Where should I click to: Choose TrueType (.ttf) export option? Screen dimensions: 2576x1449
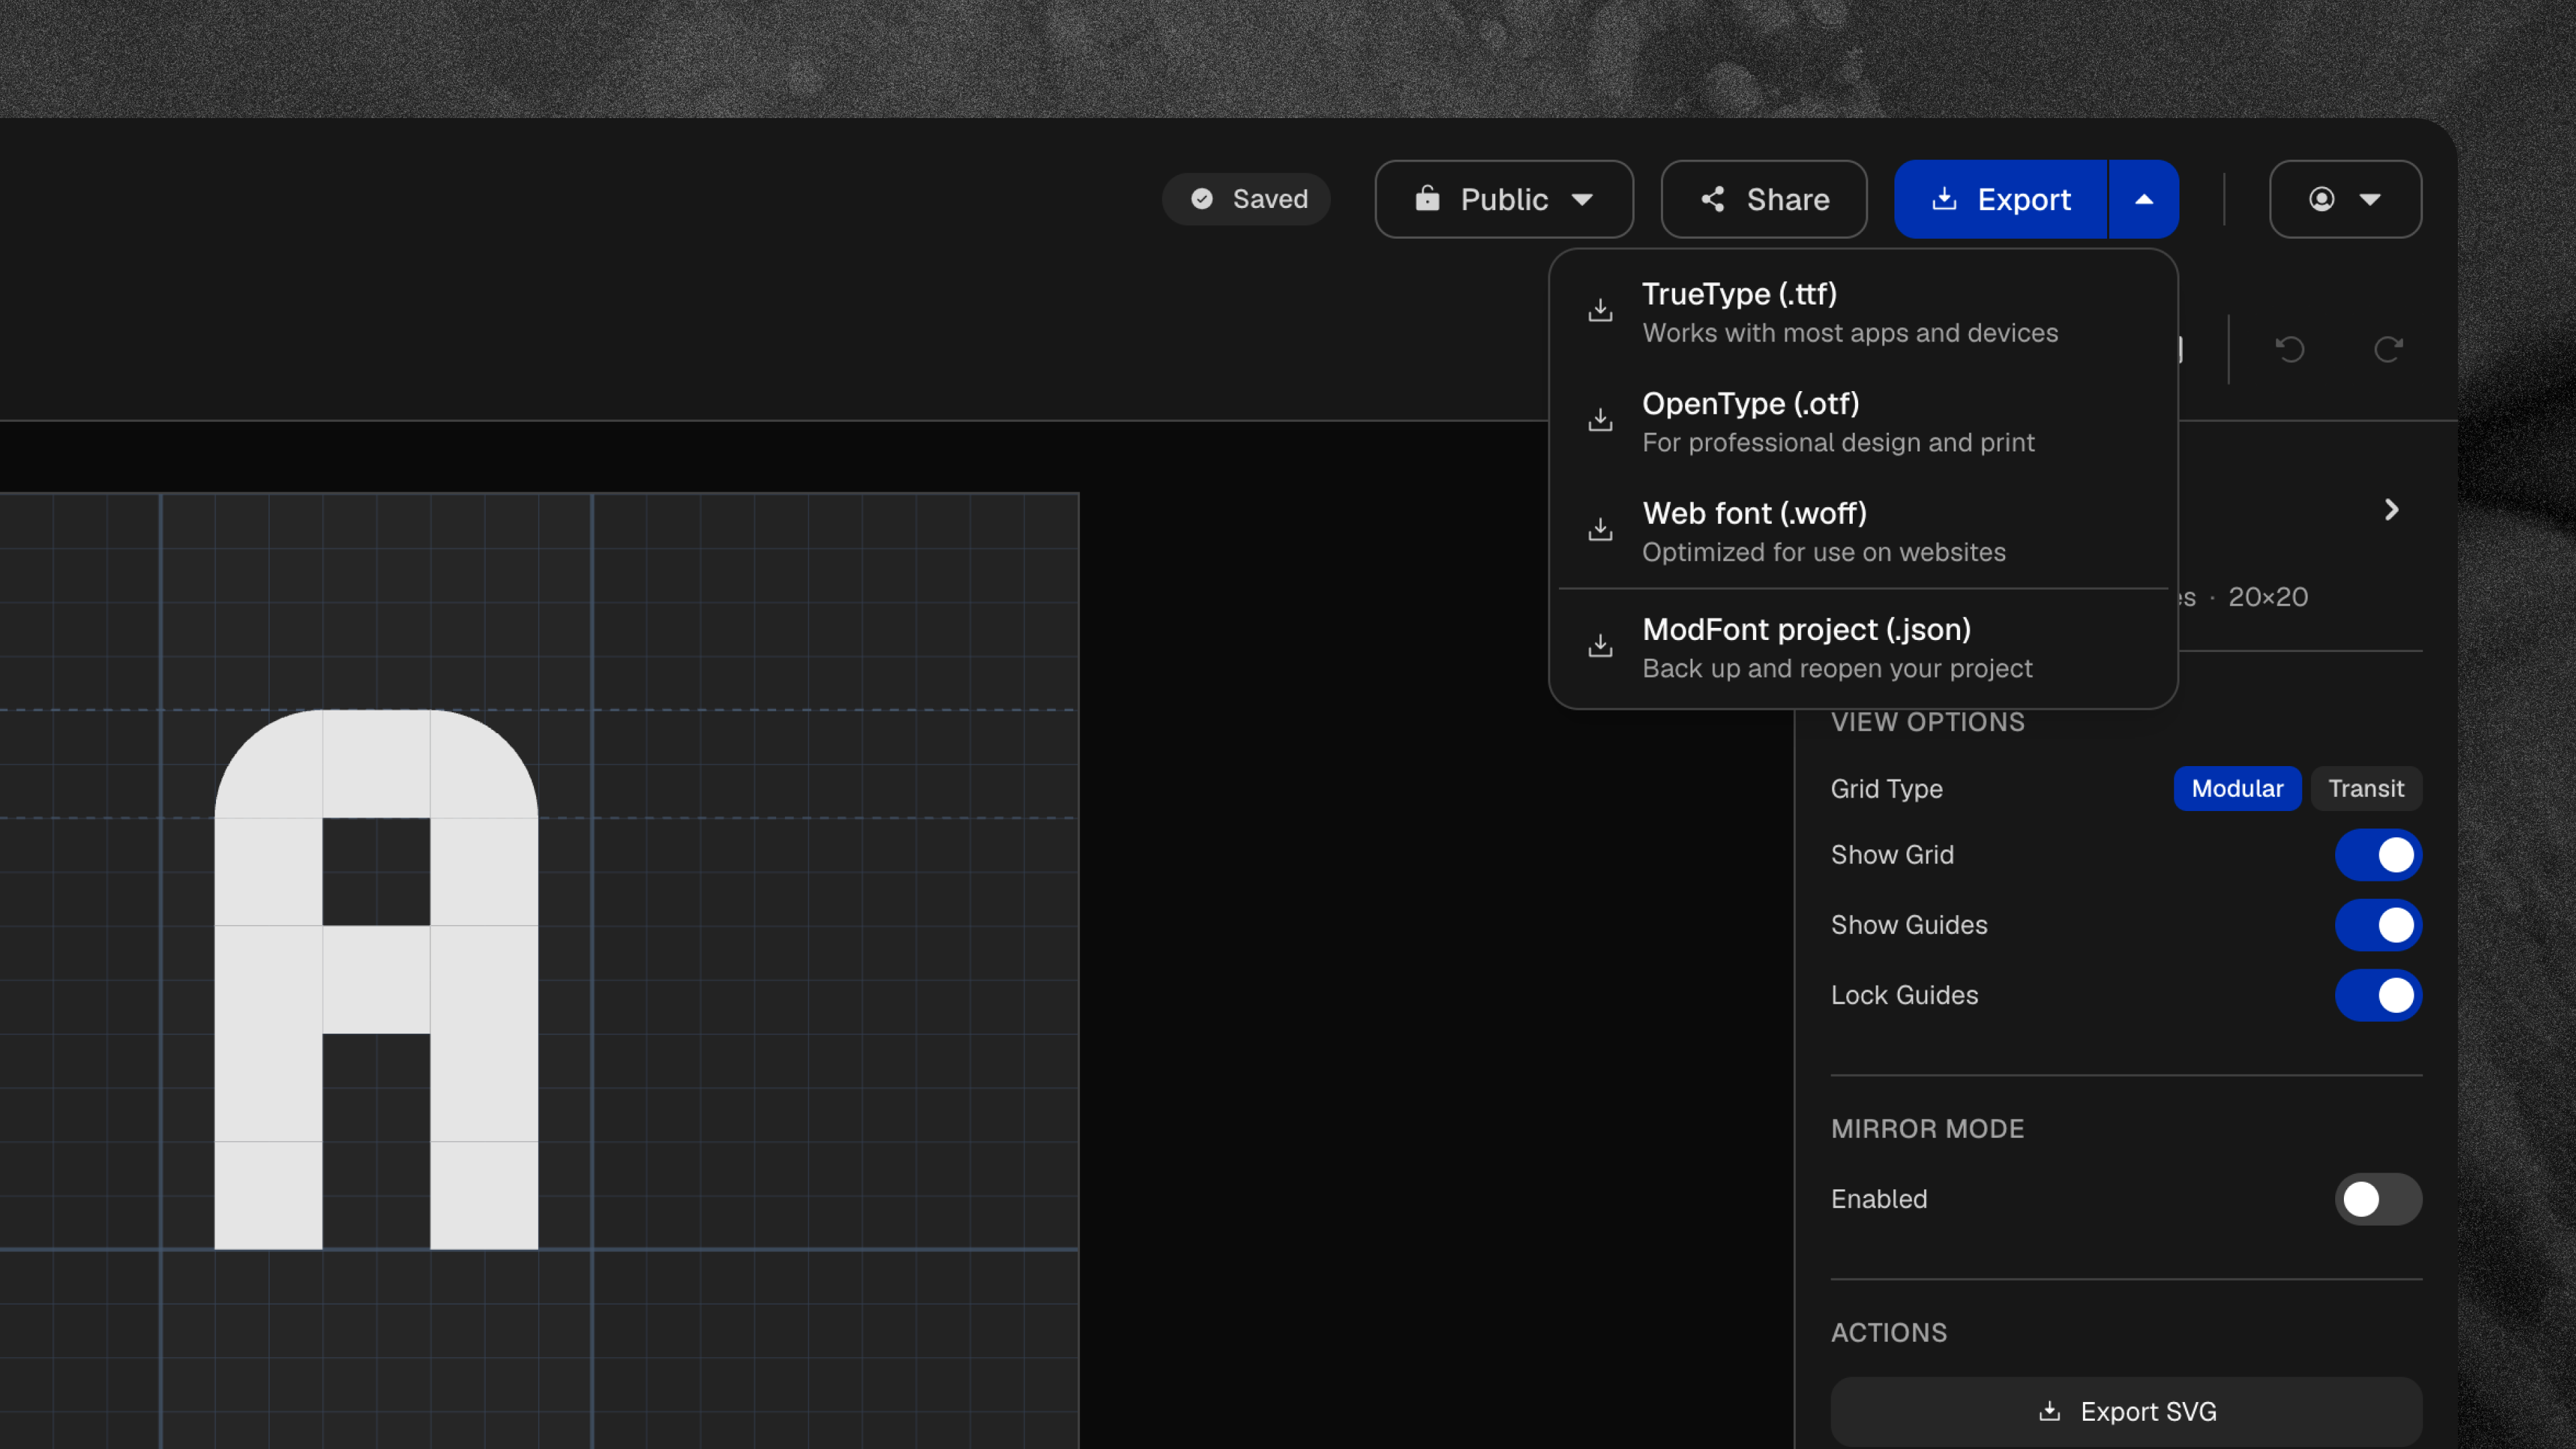coord(1863,313)
